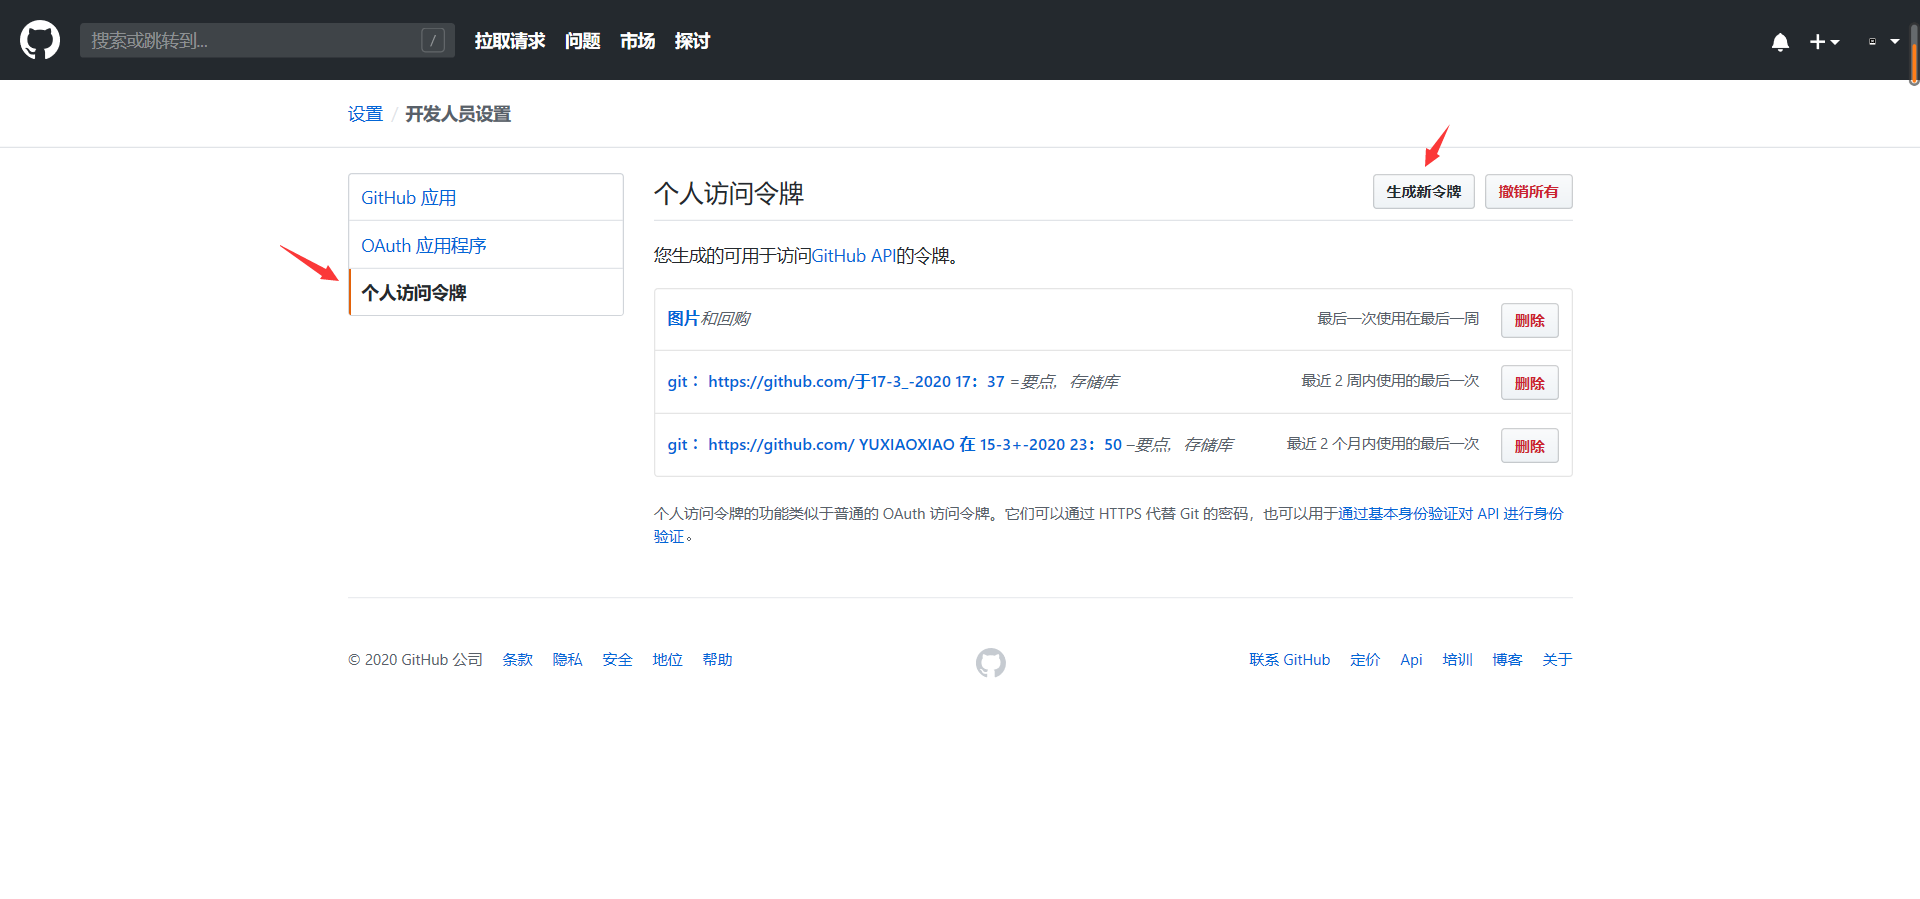Open footer 定价 link

tap(1365, 660)
